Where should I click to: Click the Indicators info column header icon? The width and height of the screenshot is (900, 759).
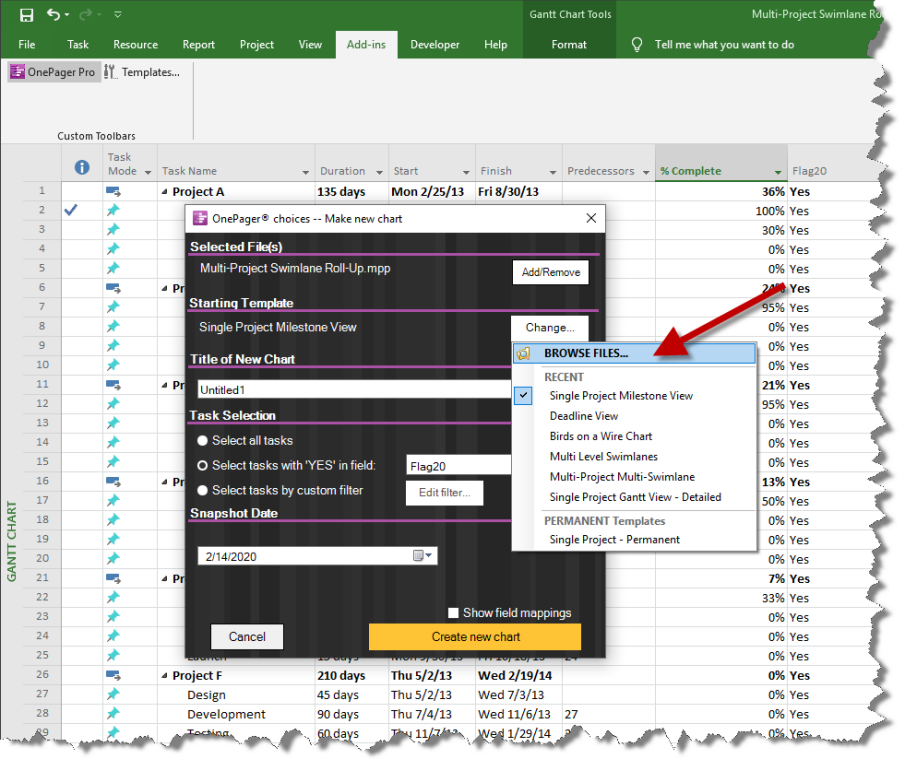click(x=82, y=167)
